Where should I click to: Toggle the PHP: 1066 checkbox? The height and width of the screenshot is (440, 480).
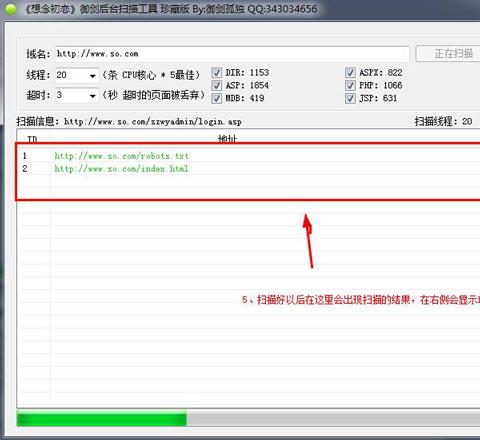350,85
